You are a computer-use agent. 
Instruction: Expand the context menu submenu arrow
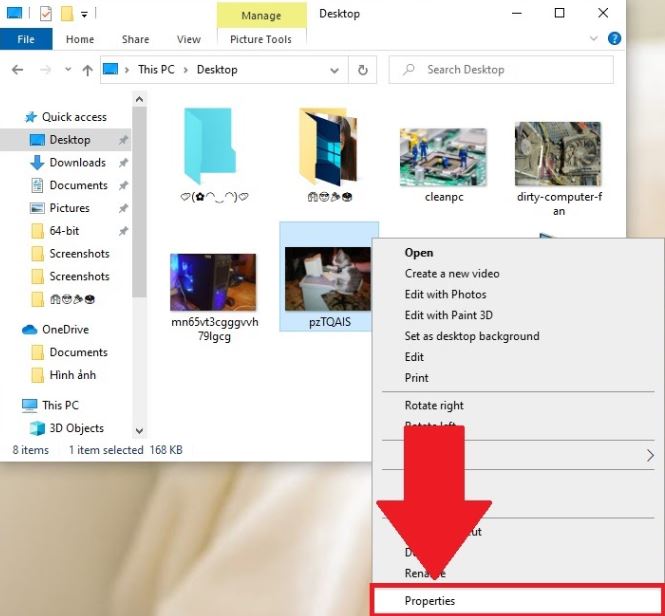(x=650, y=456)
